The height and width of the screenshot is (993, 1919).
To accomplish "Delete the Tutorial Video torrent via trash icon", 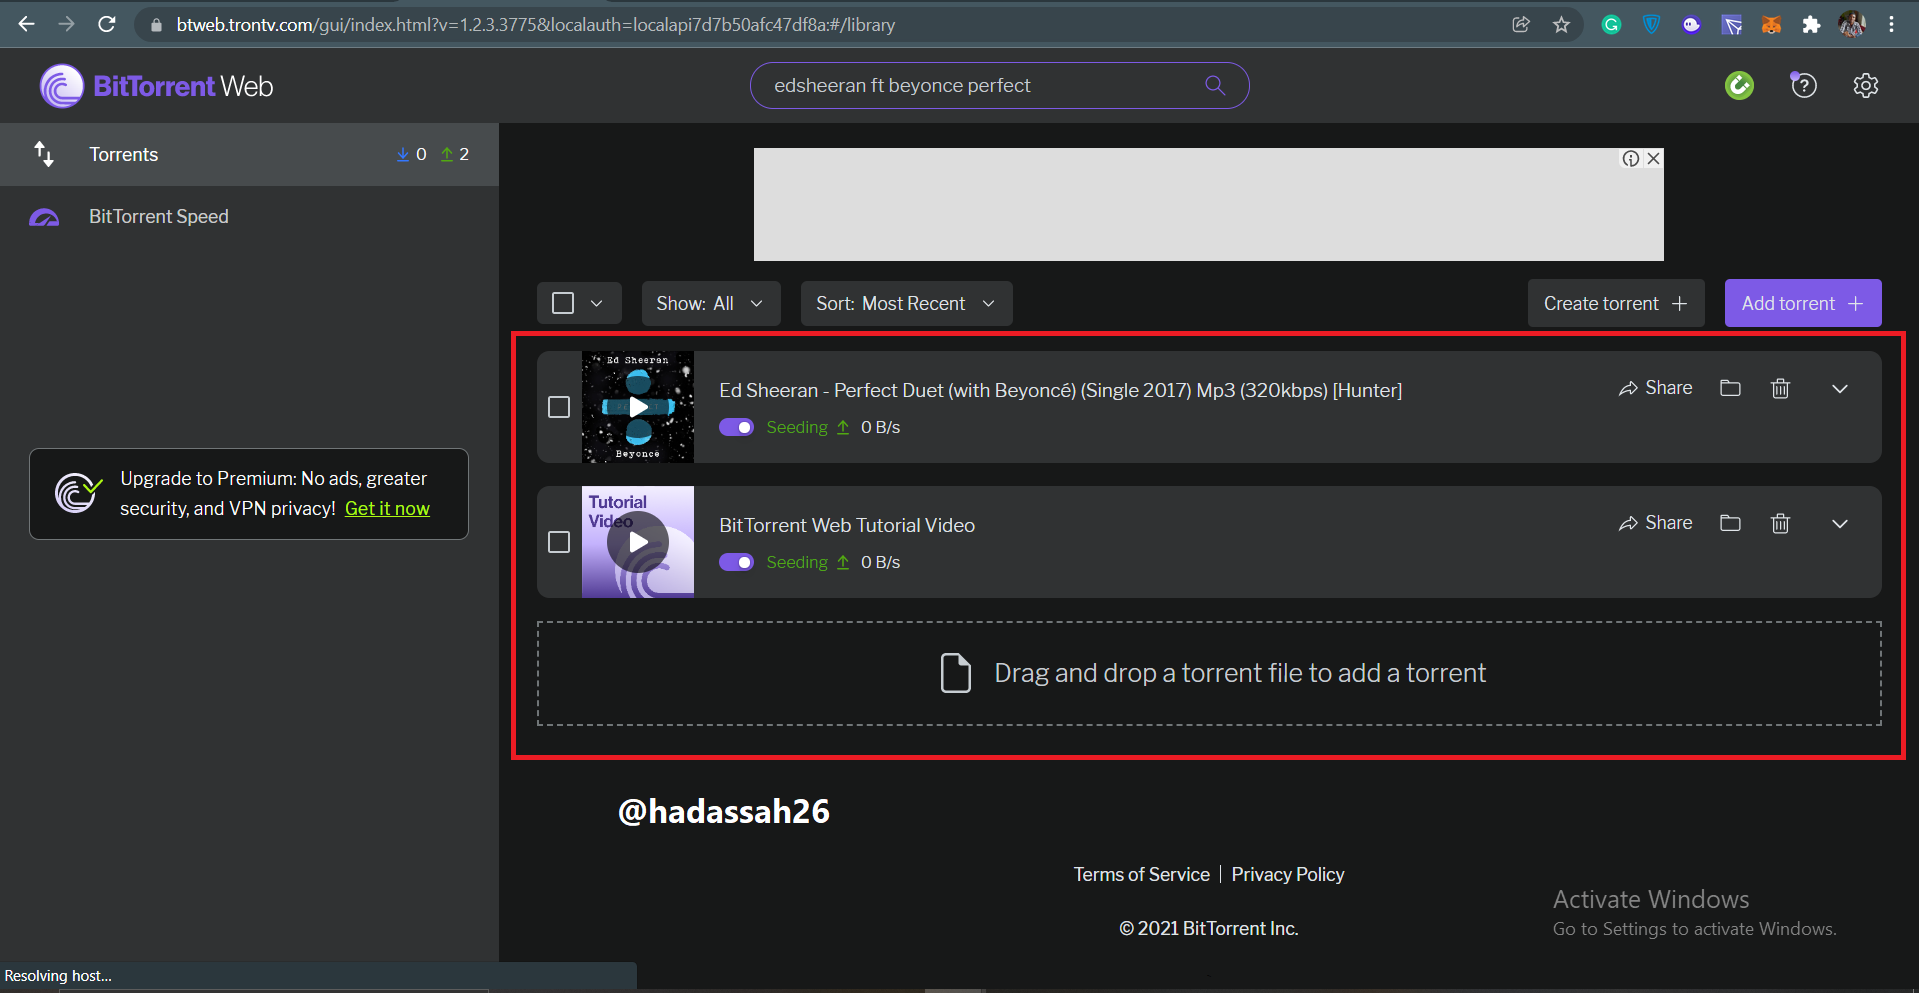I will pyautogui.click(x=1780, y=523).
